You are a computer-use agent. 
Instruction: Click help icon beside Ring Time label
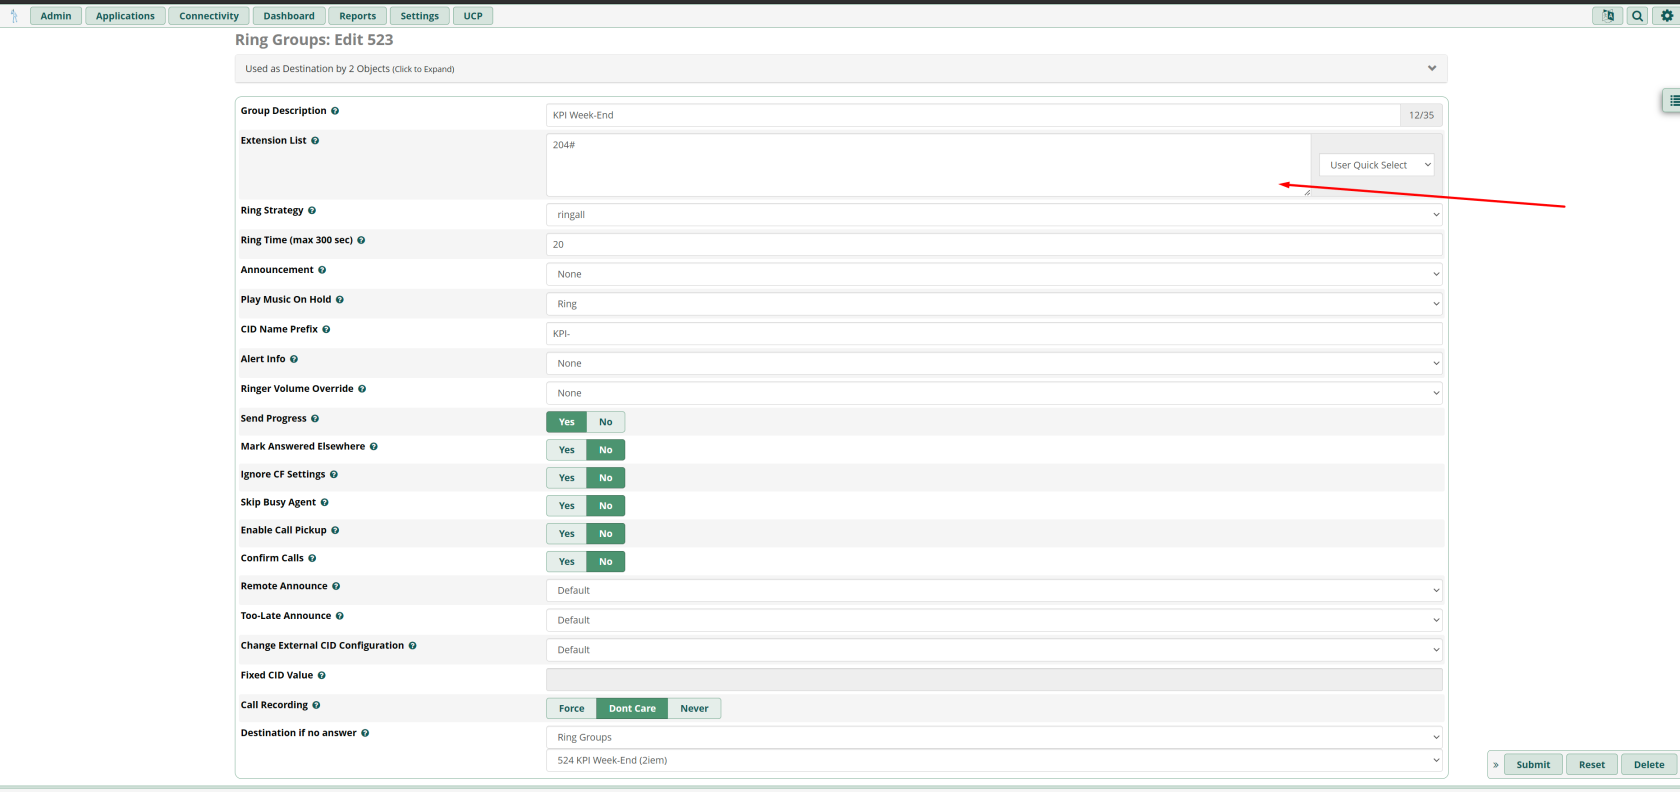point(361,240)
